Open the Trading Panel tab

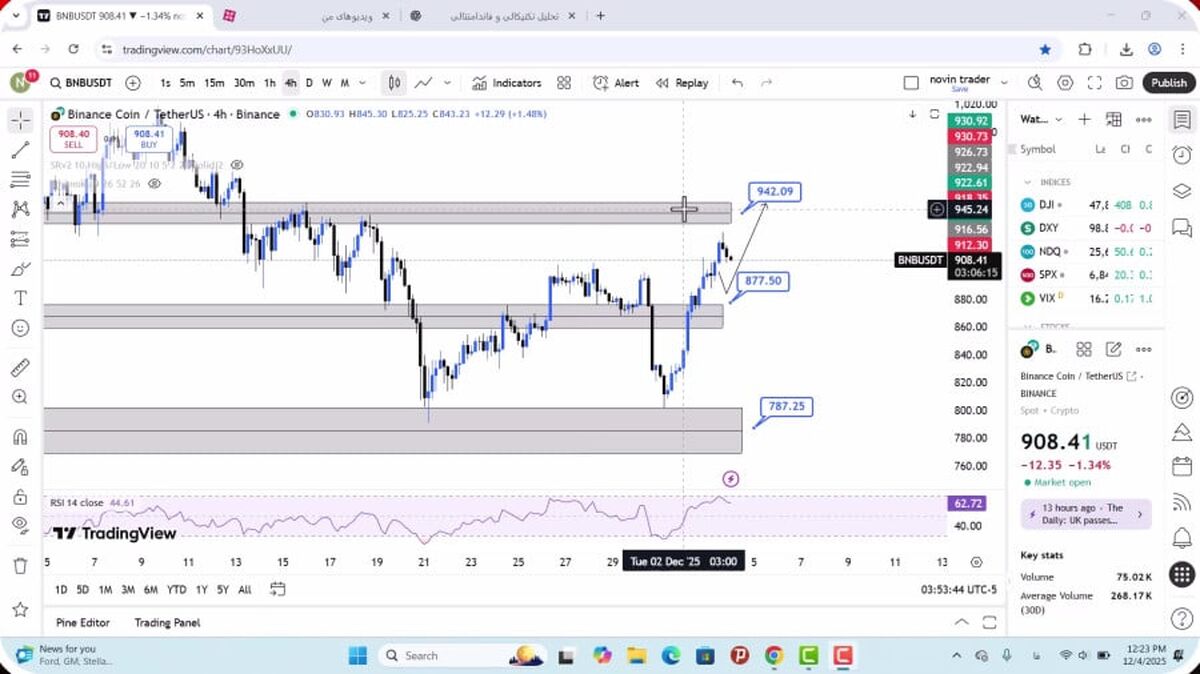[167, 622]
